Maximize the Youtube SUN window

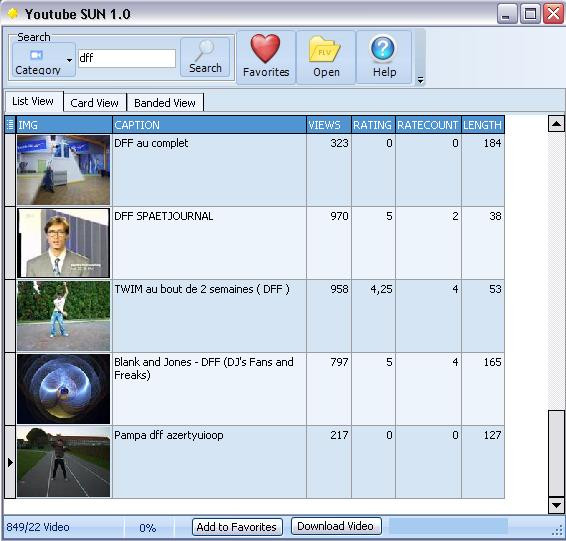coord(530,14)
